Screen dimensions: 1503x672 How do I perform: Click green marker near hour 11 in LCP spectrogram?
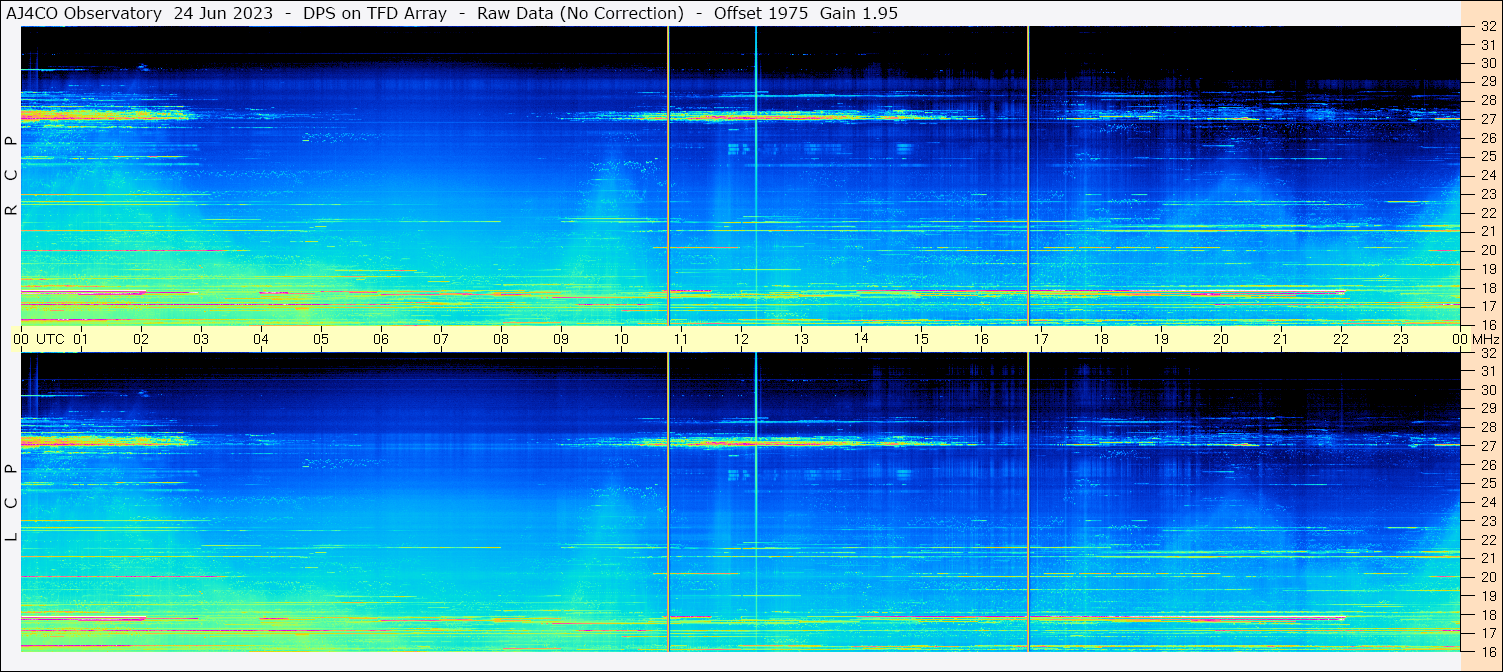(668, 502)
